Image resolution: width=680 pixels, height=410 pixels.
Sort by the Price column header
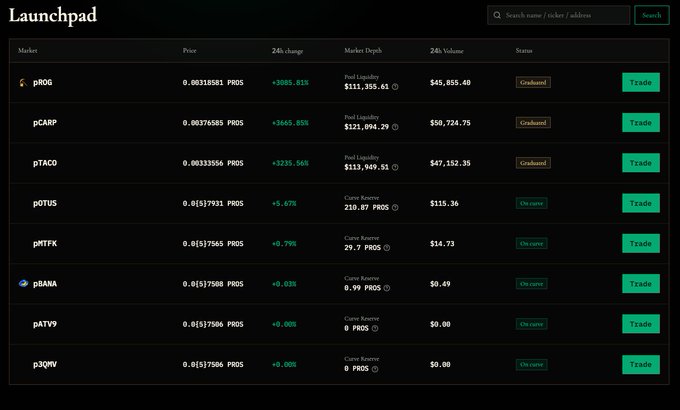point(190,51)
